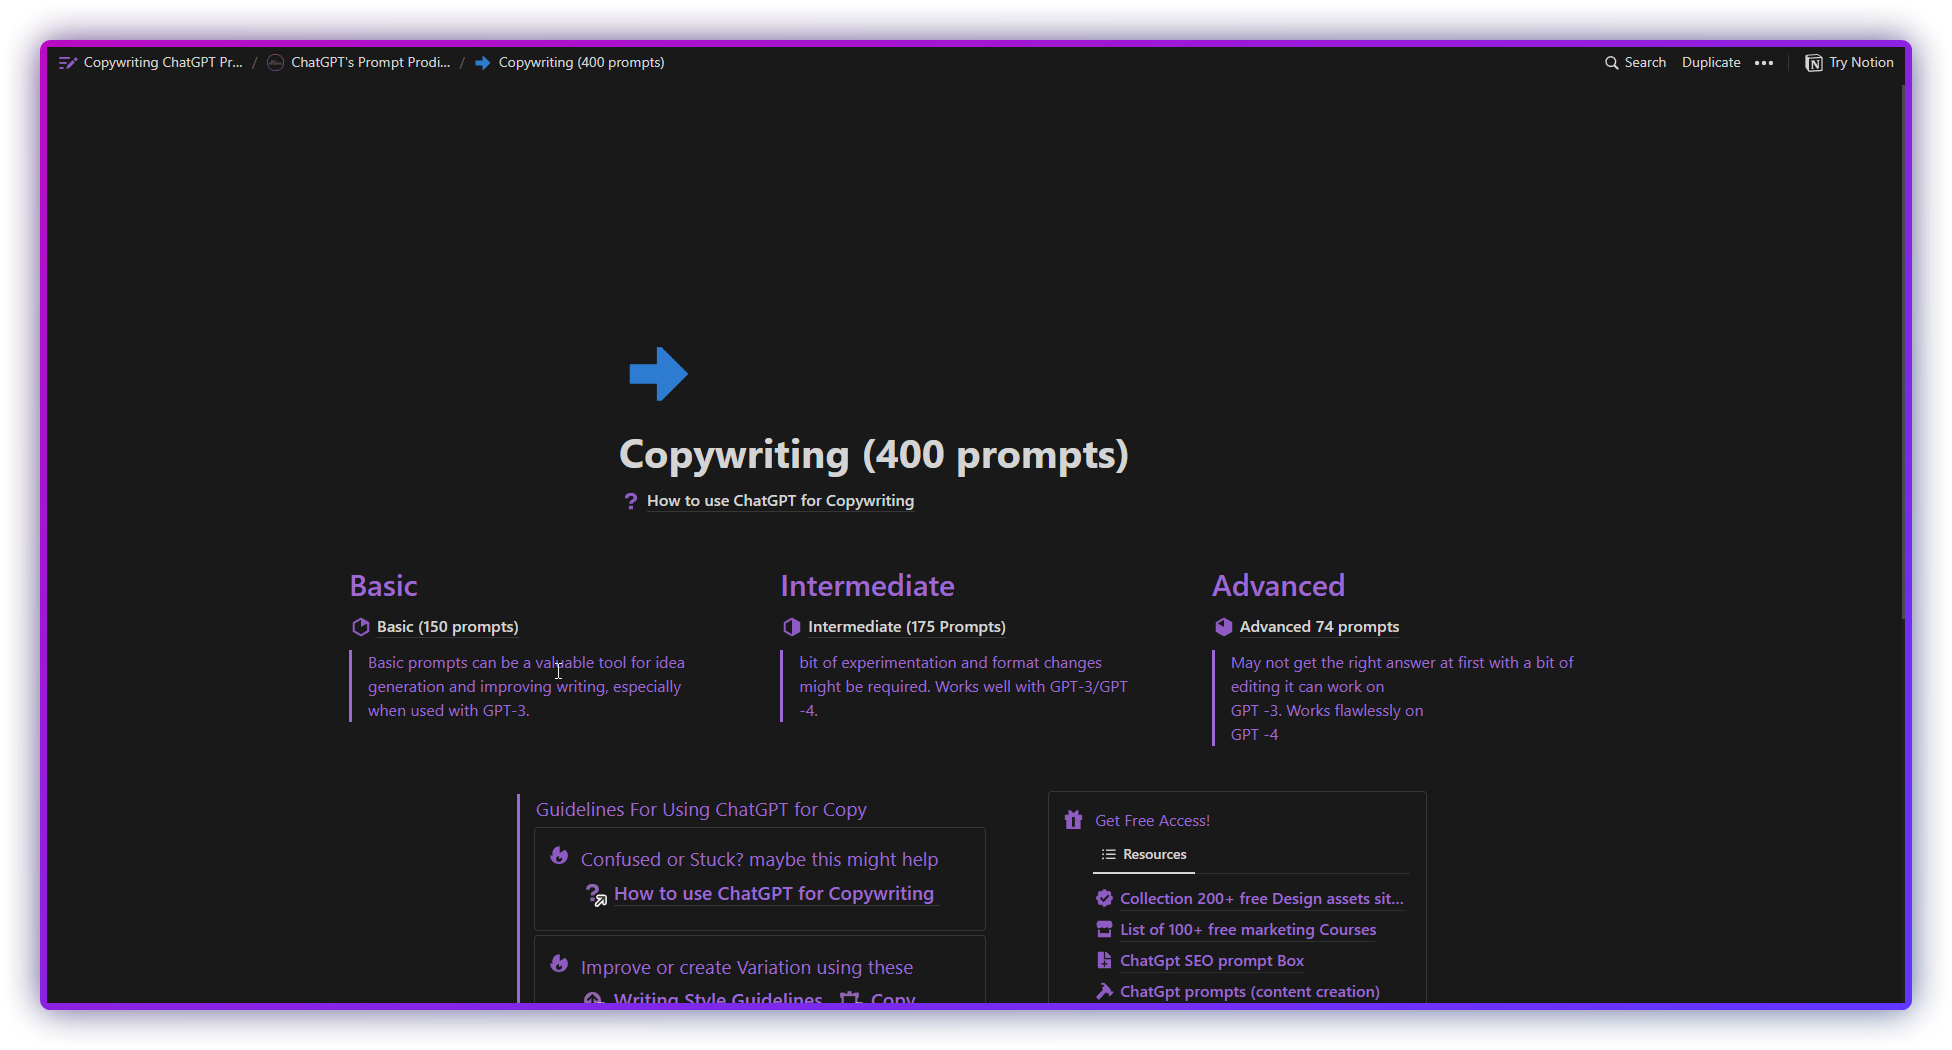Open How to use ChatGPT for Copywriting link below the title
Image resolution: width=1952 pixels, height=1050 pixels.
[x=780, y=501]
